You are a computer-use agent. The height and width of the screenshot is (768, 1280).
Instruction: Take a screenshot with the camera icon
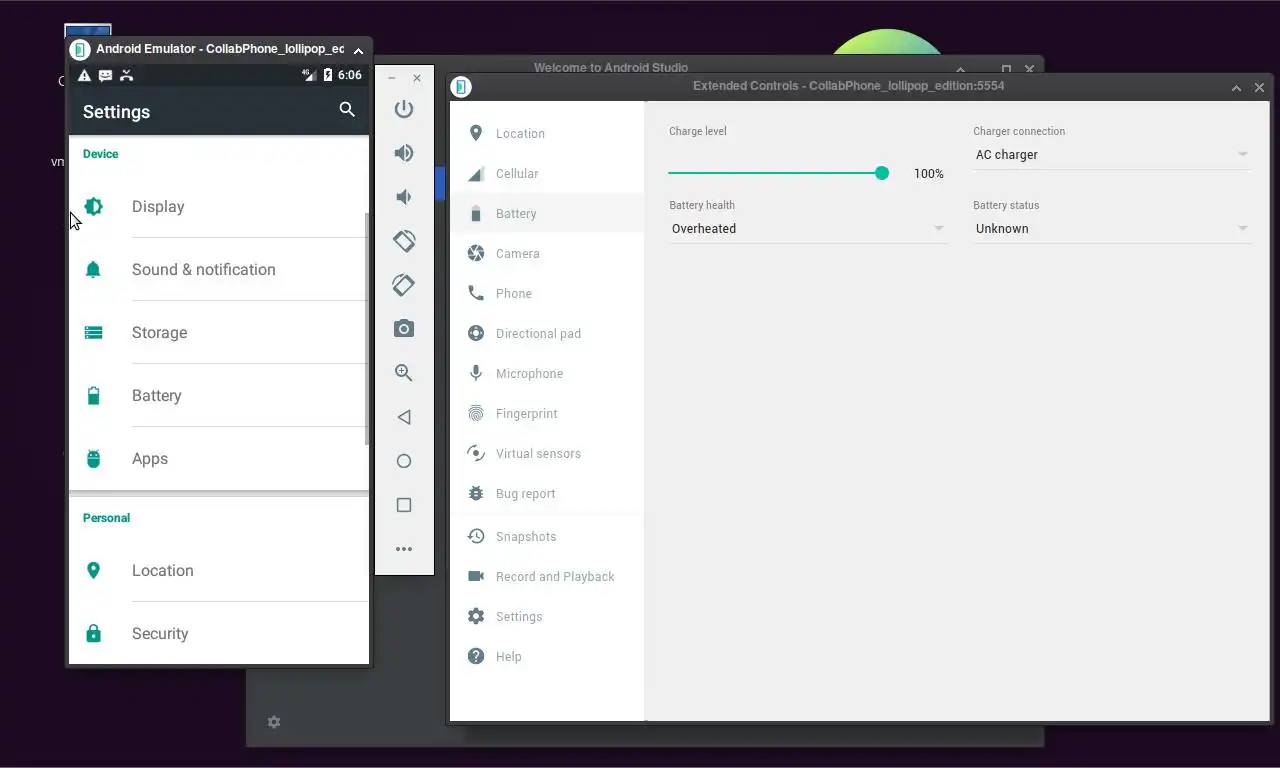404,329
